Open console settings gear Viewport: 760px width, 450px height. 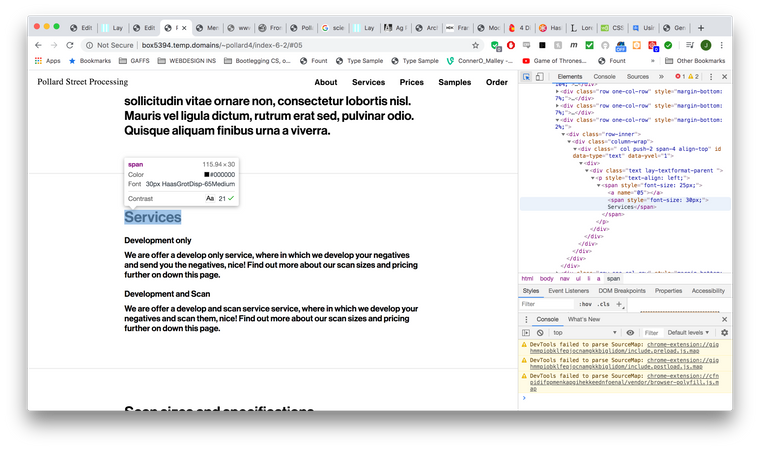[724, 332]
